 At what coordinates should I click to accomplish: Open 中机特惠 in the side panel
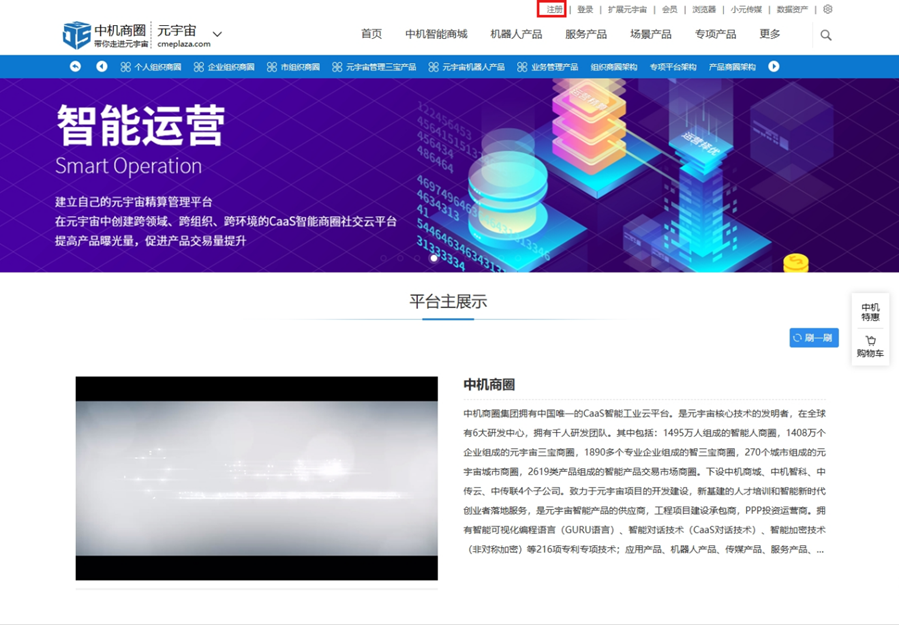point(870,312)
